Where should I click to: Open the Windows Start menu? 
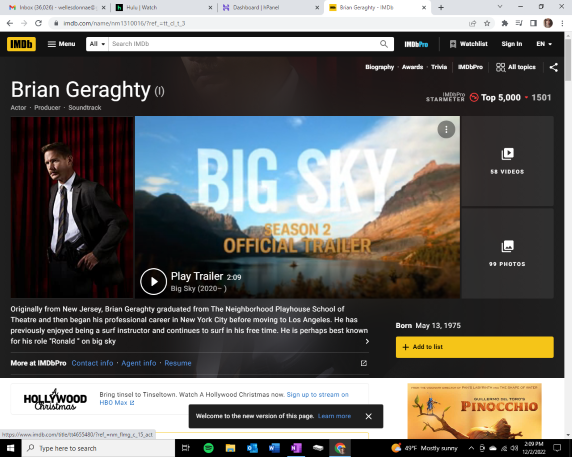[x=11, y=448]
